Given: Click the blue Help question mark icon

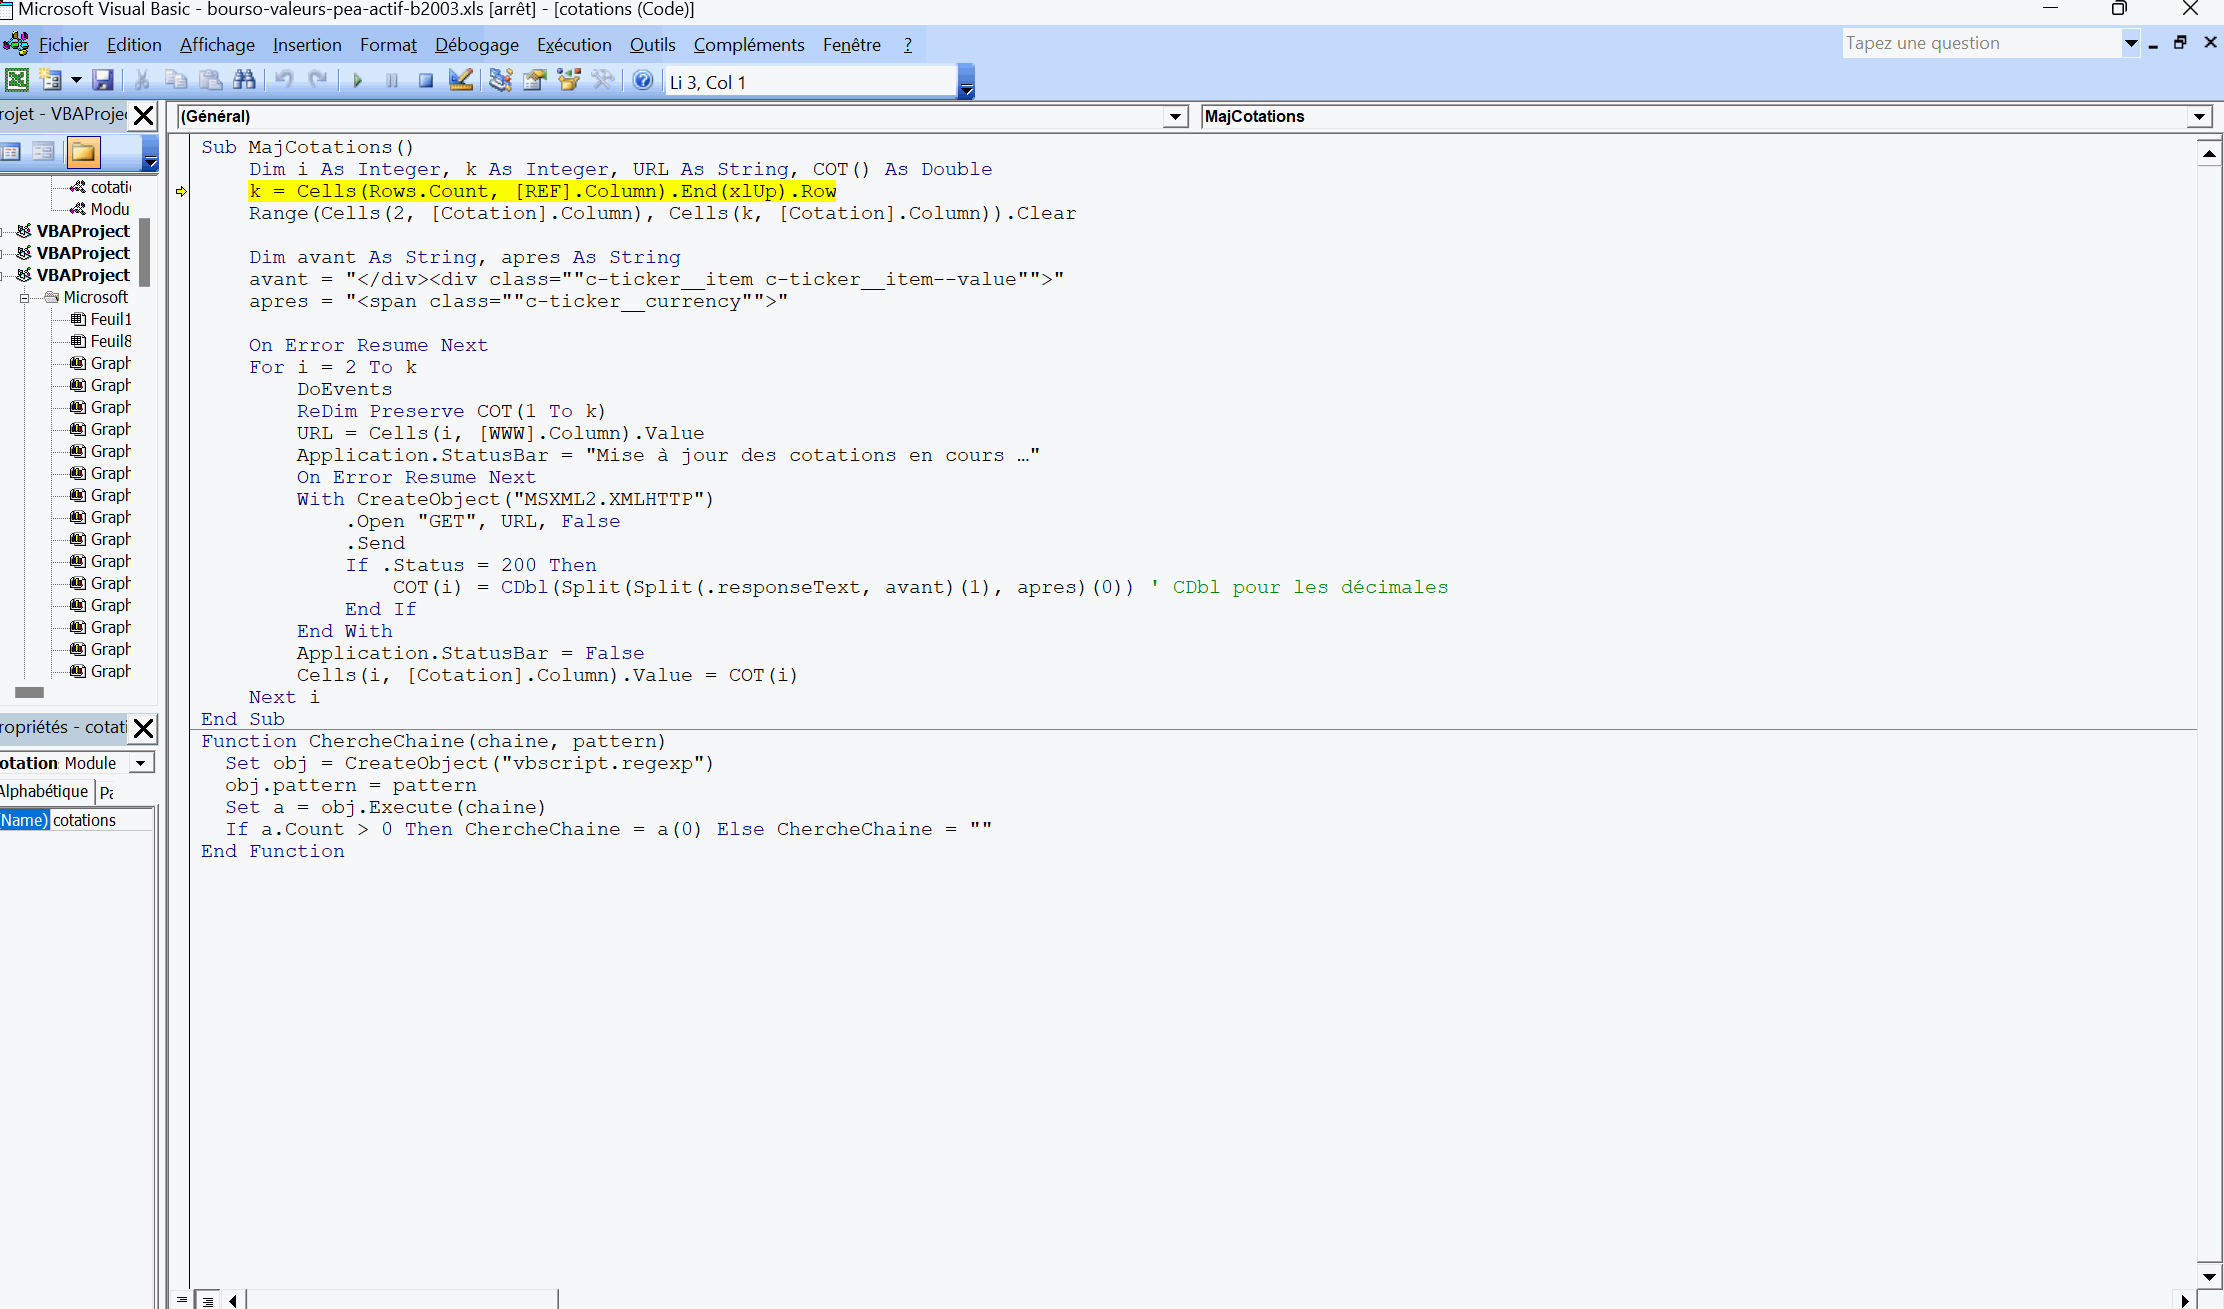Looking at the screenshot, I should (x=643, y=81).
